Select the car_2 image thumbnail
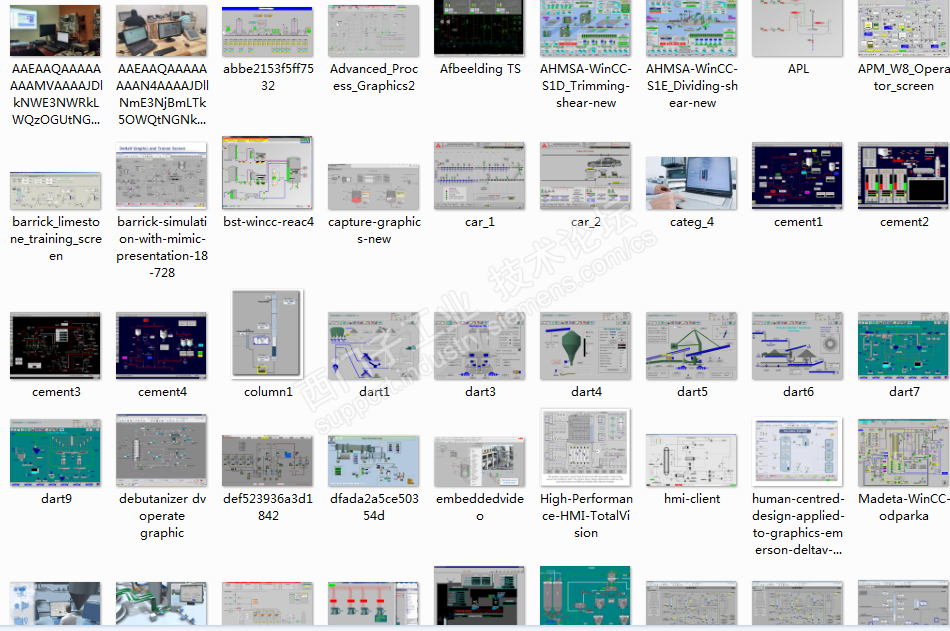Screen dimensions: 950x631 tap(585, 176)
